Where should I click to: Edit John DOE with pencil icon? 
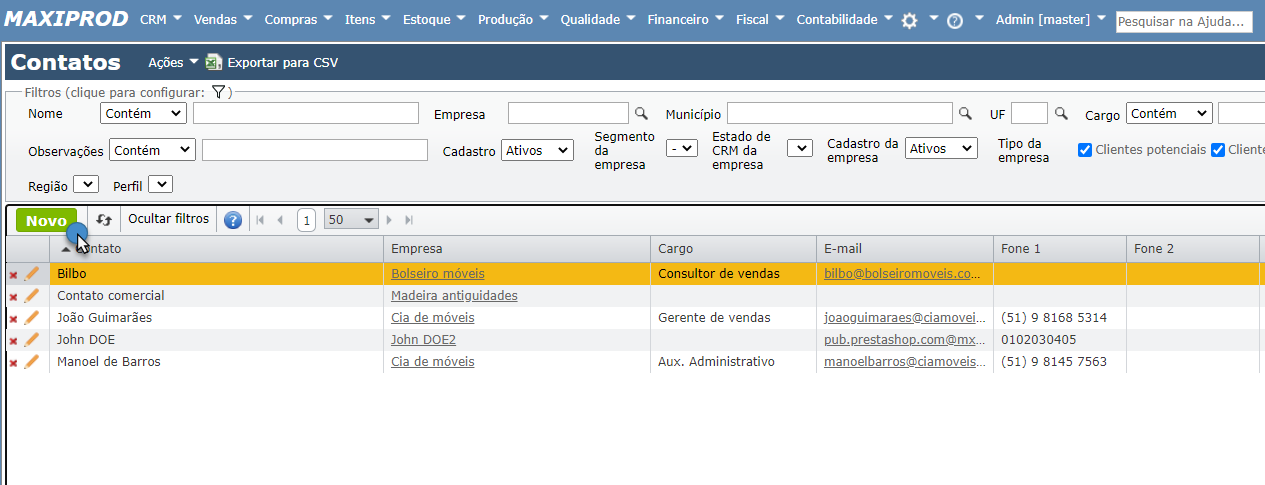[x=32, y=340]
